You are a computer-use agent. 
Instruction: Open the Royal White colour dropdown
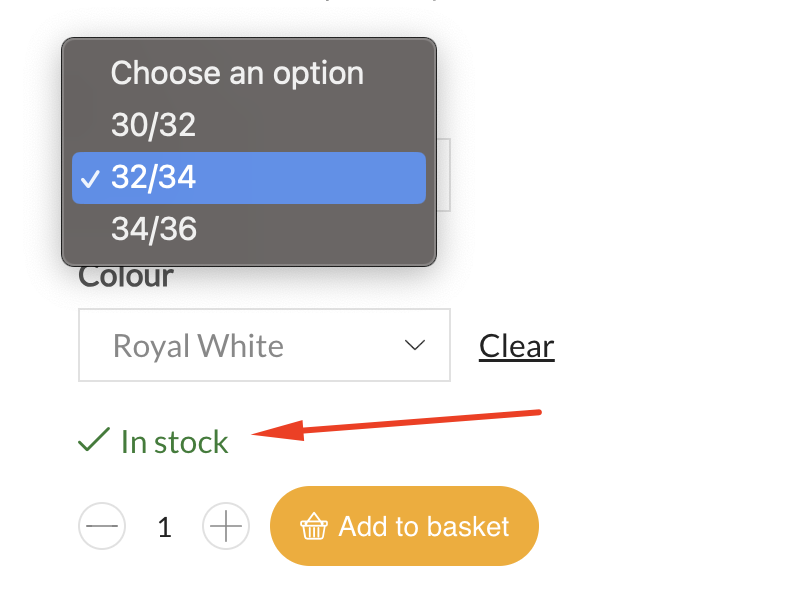pos(264,345)
